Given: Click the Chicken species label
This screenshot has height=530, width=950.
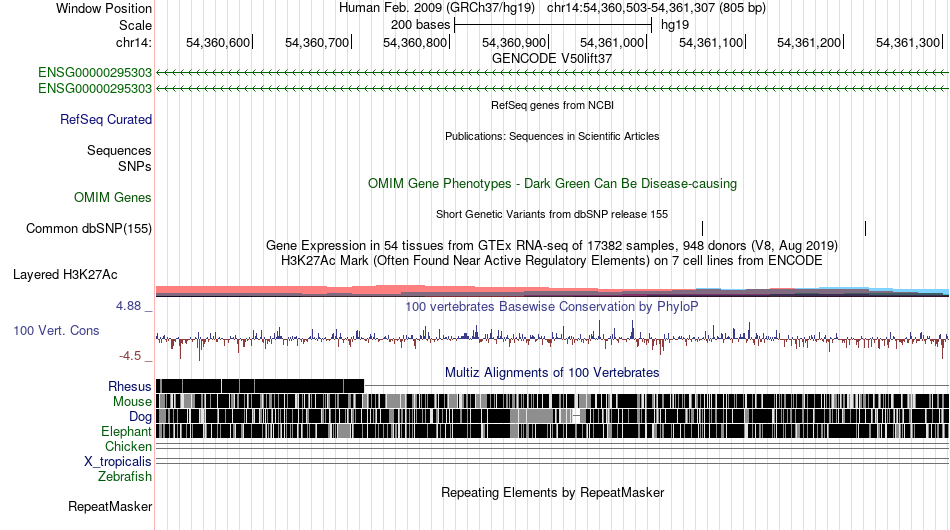Looking at the screenshot, I should tap(128, 446).
